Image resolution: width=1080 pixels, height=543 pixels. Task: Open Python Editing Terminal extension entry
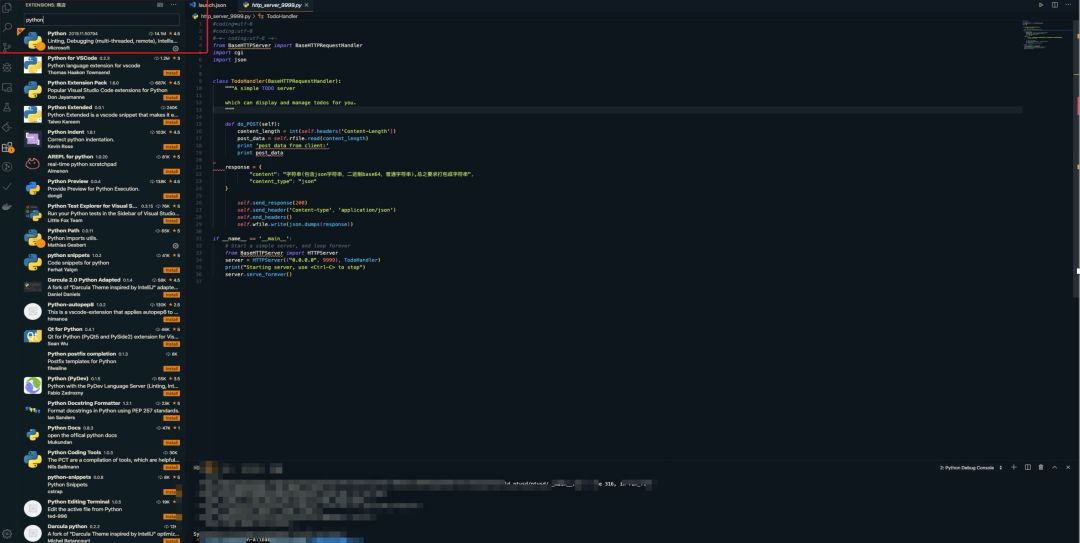[x=102, y=509]
